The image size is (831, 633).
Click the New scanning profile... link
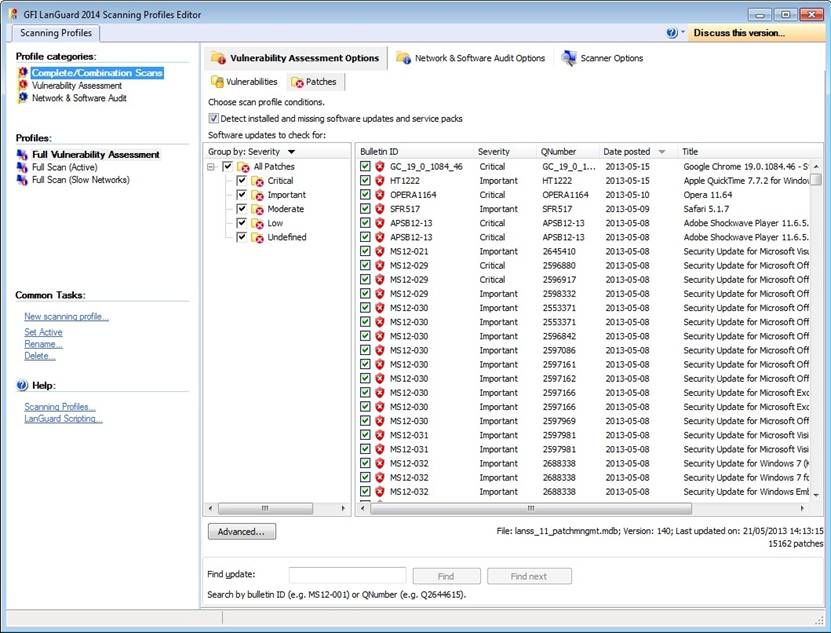66,316
